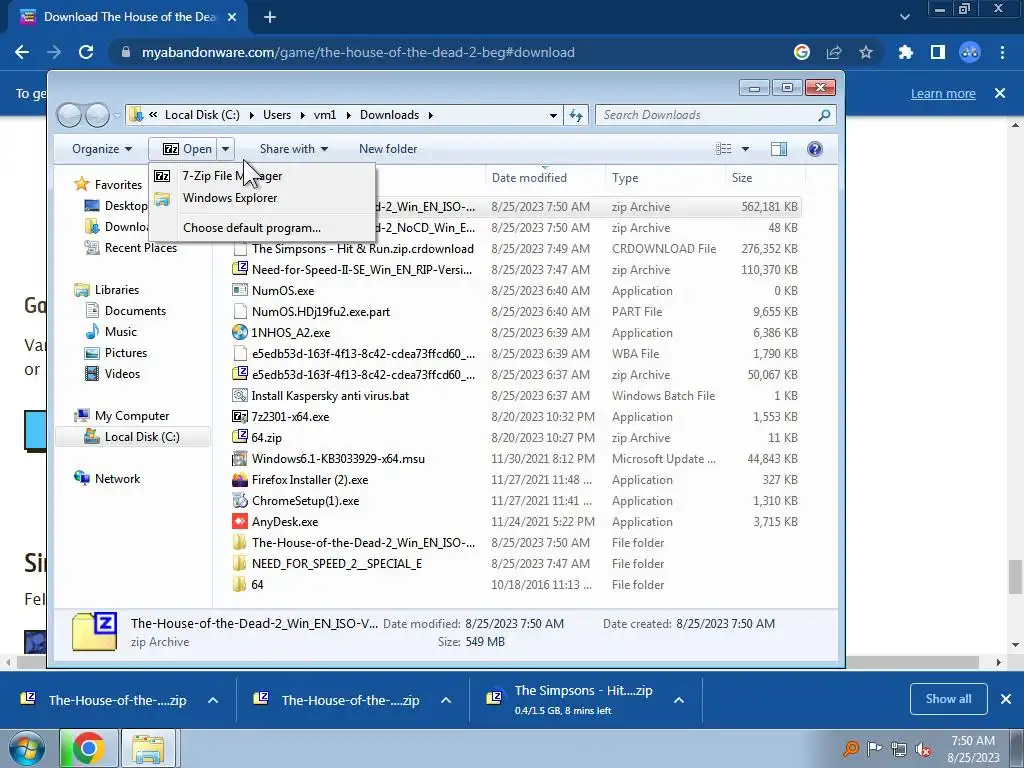Select Local Disk (C:) in navigation pane
The height and width of the screenshot is (768, 1024).
click(142, 437)
